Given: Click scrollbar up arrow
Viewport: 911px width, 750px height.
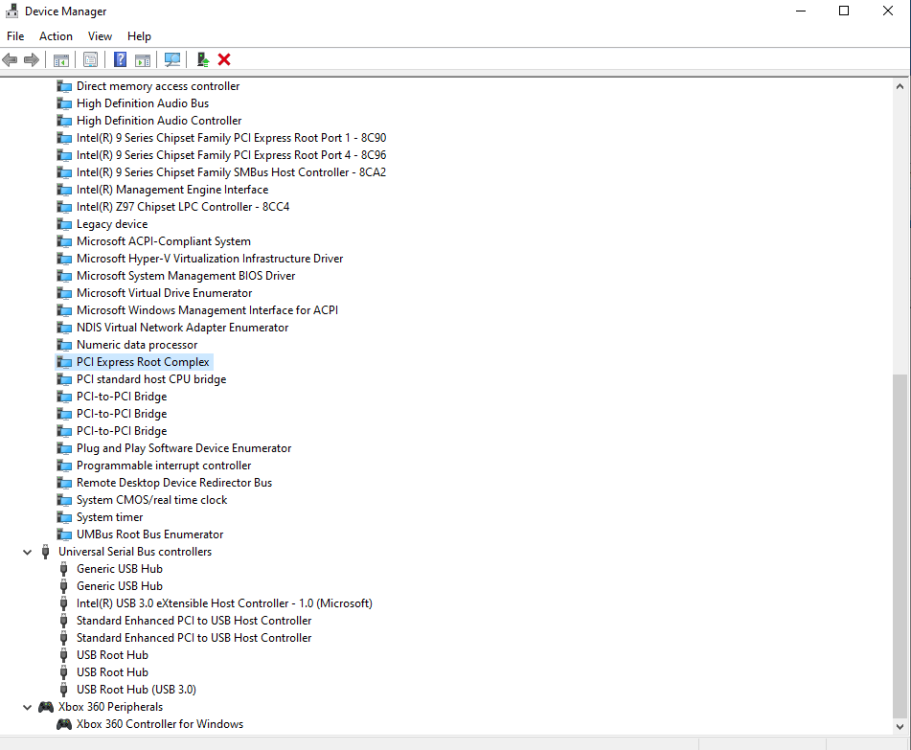Looking at the screenshot, I should (899, 87).
